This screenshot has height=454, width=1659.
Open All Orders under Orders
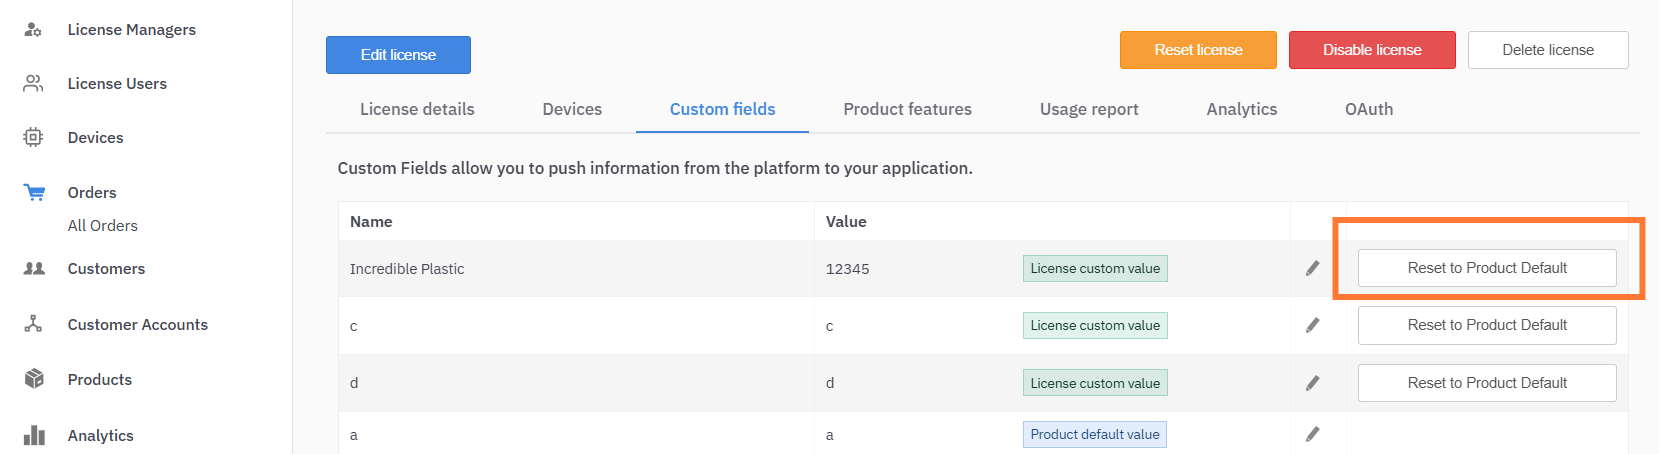(x=103, y=226)
